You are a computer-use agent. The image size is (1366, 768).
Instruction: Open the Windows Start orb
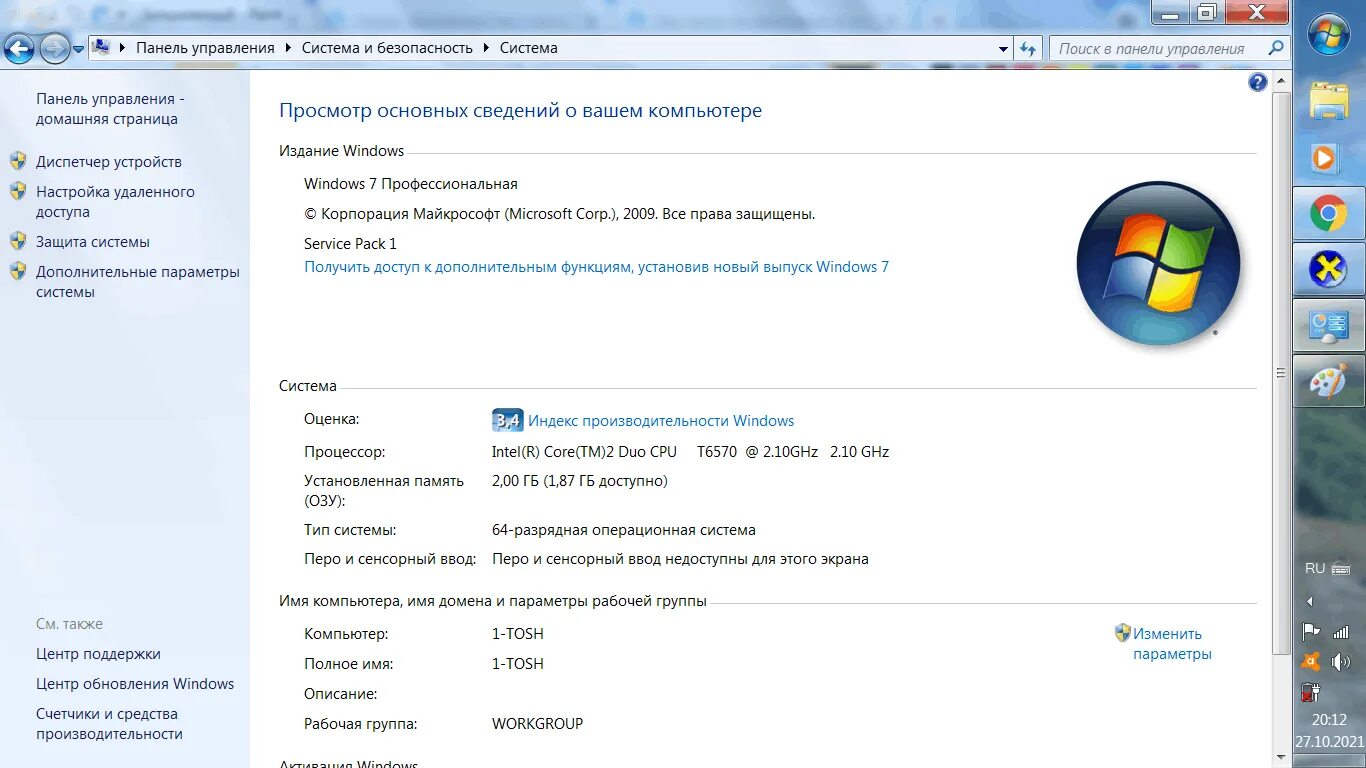tap(1329, 36)
